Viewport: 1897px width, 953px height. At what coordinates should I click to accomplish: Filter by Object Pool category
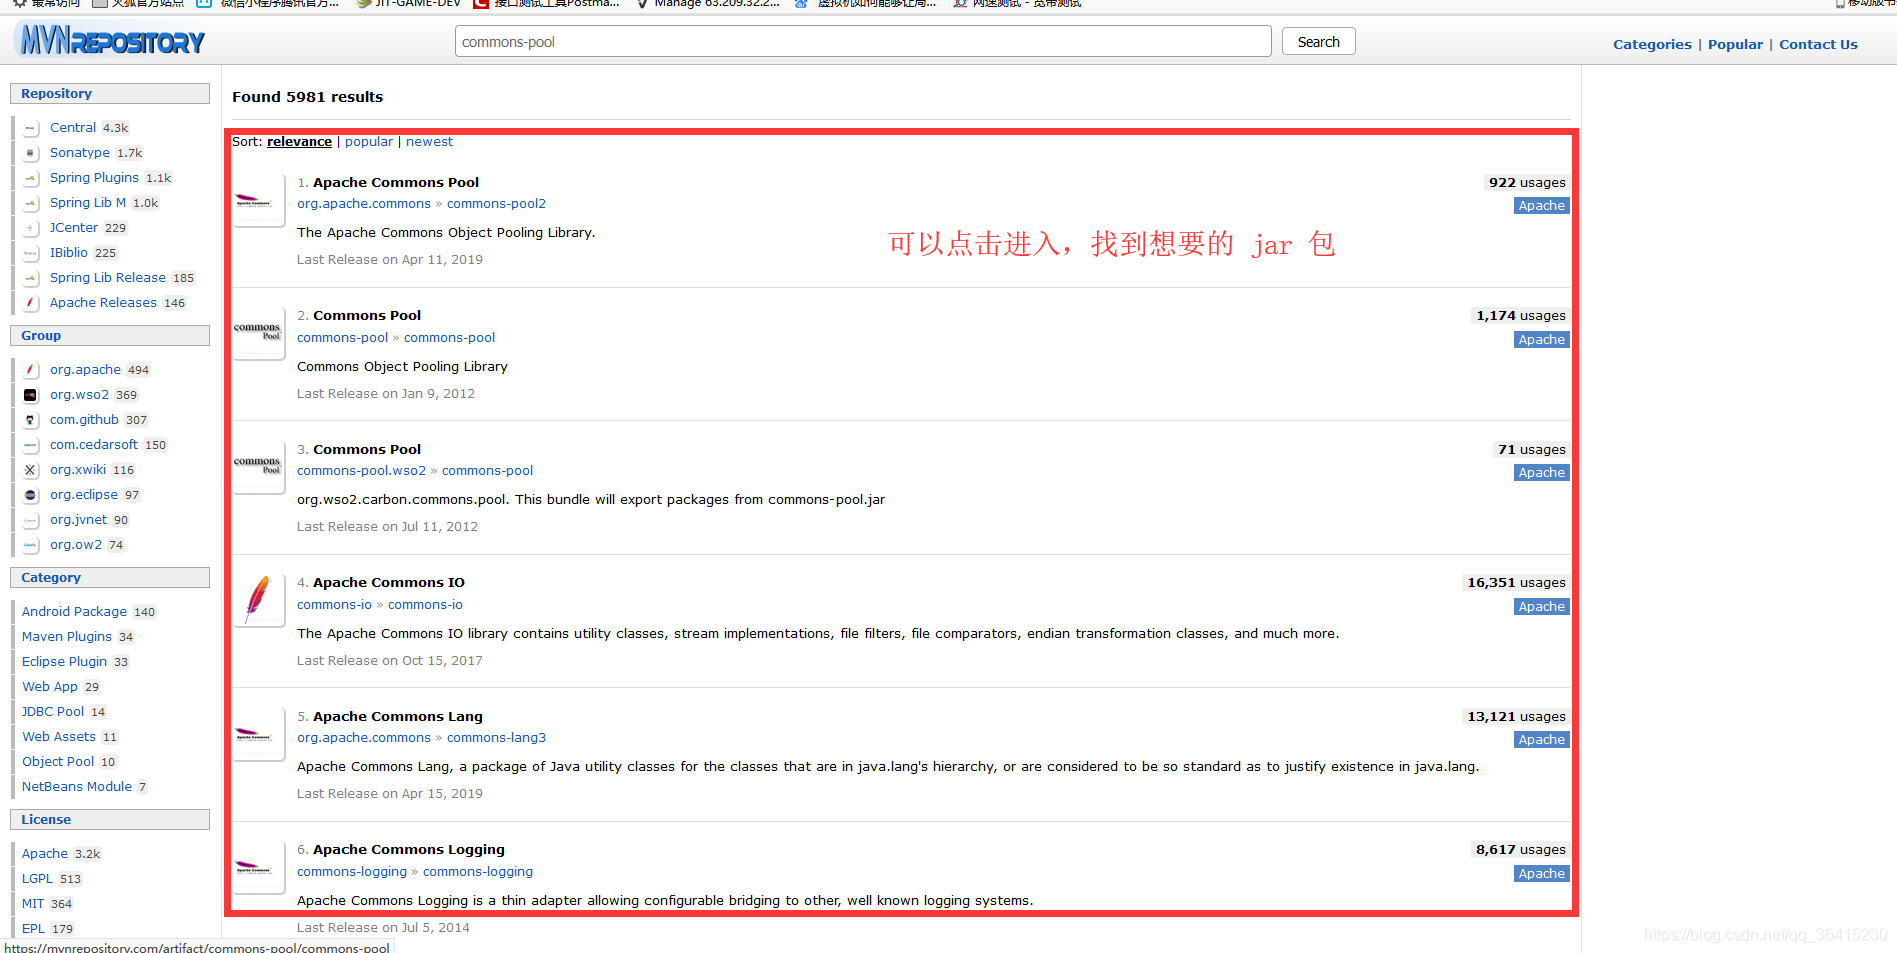click(58, 762)
